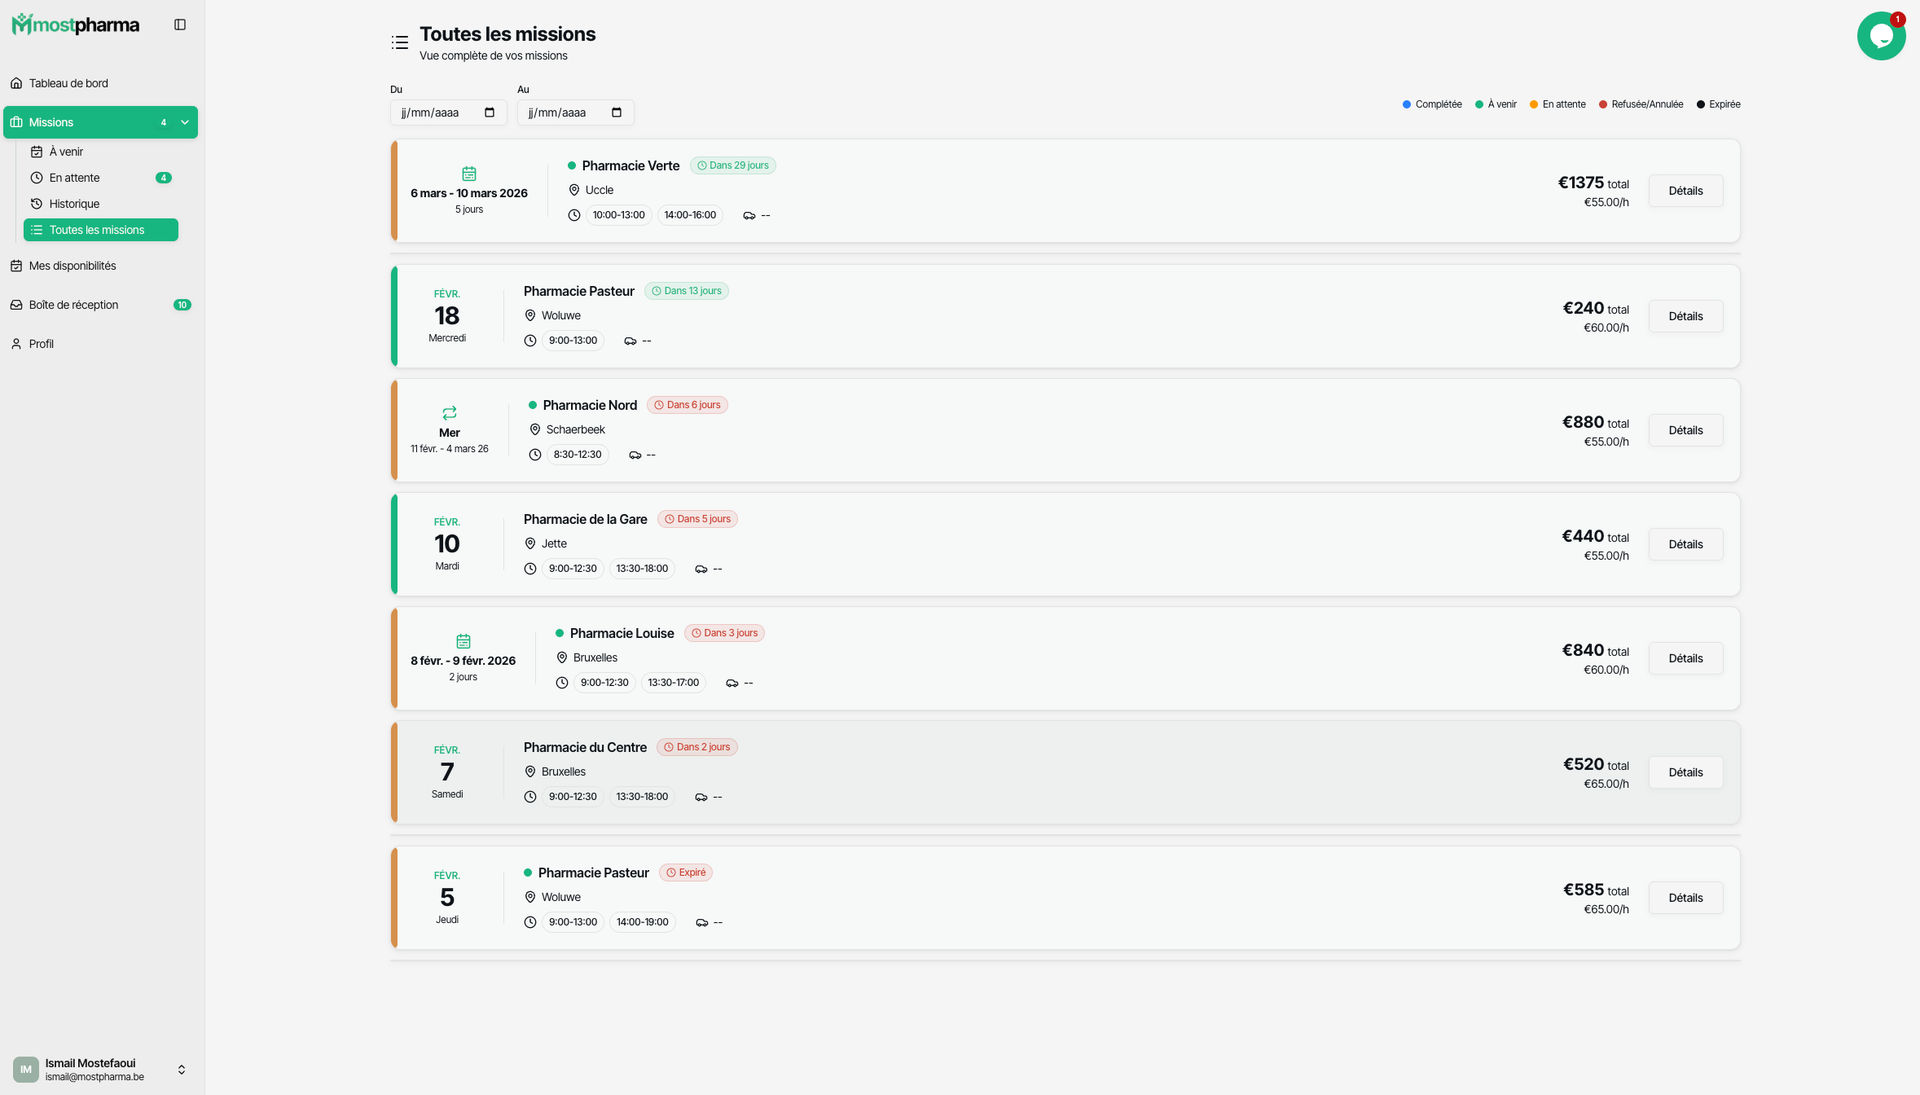Click the notification avatar with badge
Image resolution: width=1920 pixels, height=1095 pixels.
coord(1882,36)
